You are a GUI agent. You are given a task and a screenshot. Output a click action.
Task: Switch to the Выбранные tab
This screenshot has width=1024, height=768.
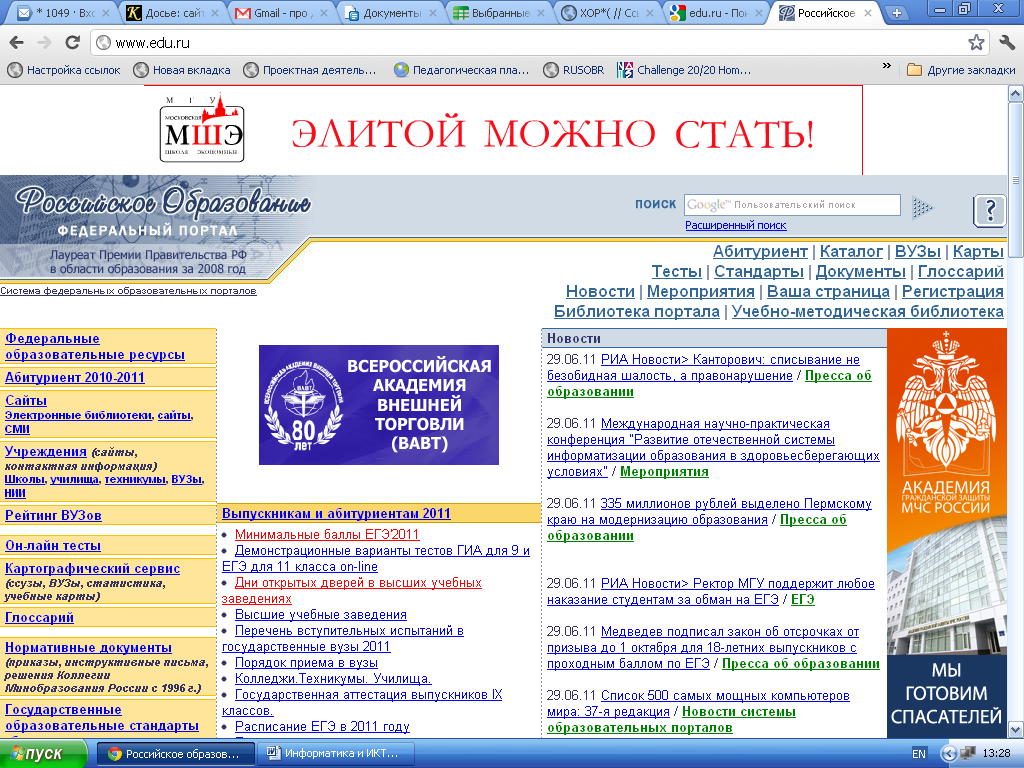tap(497, 13)
